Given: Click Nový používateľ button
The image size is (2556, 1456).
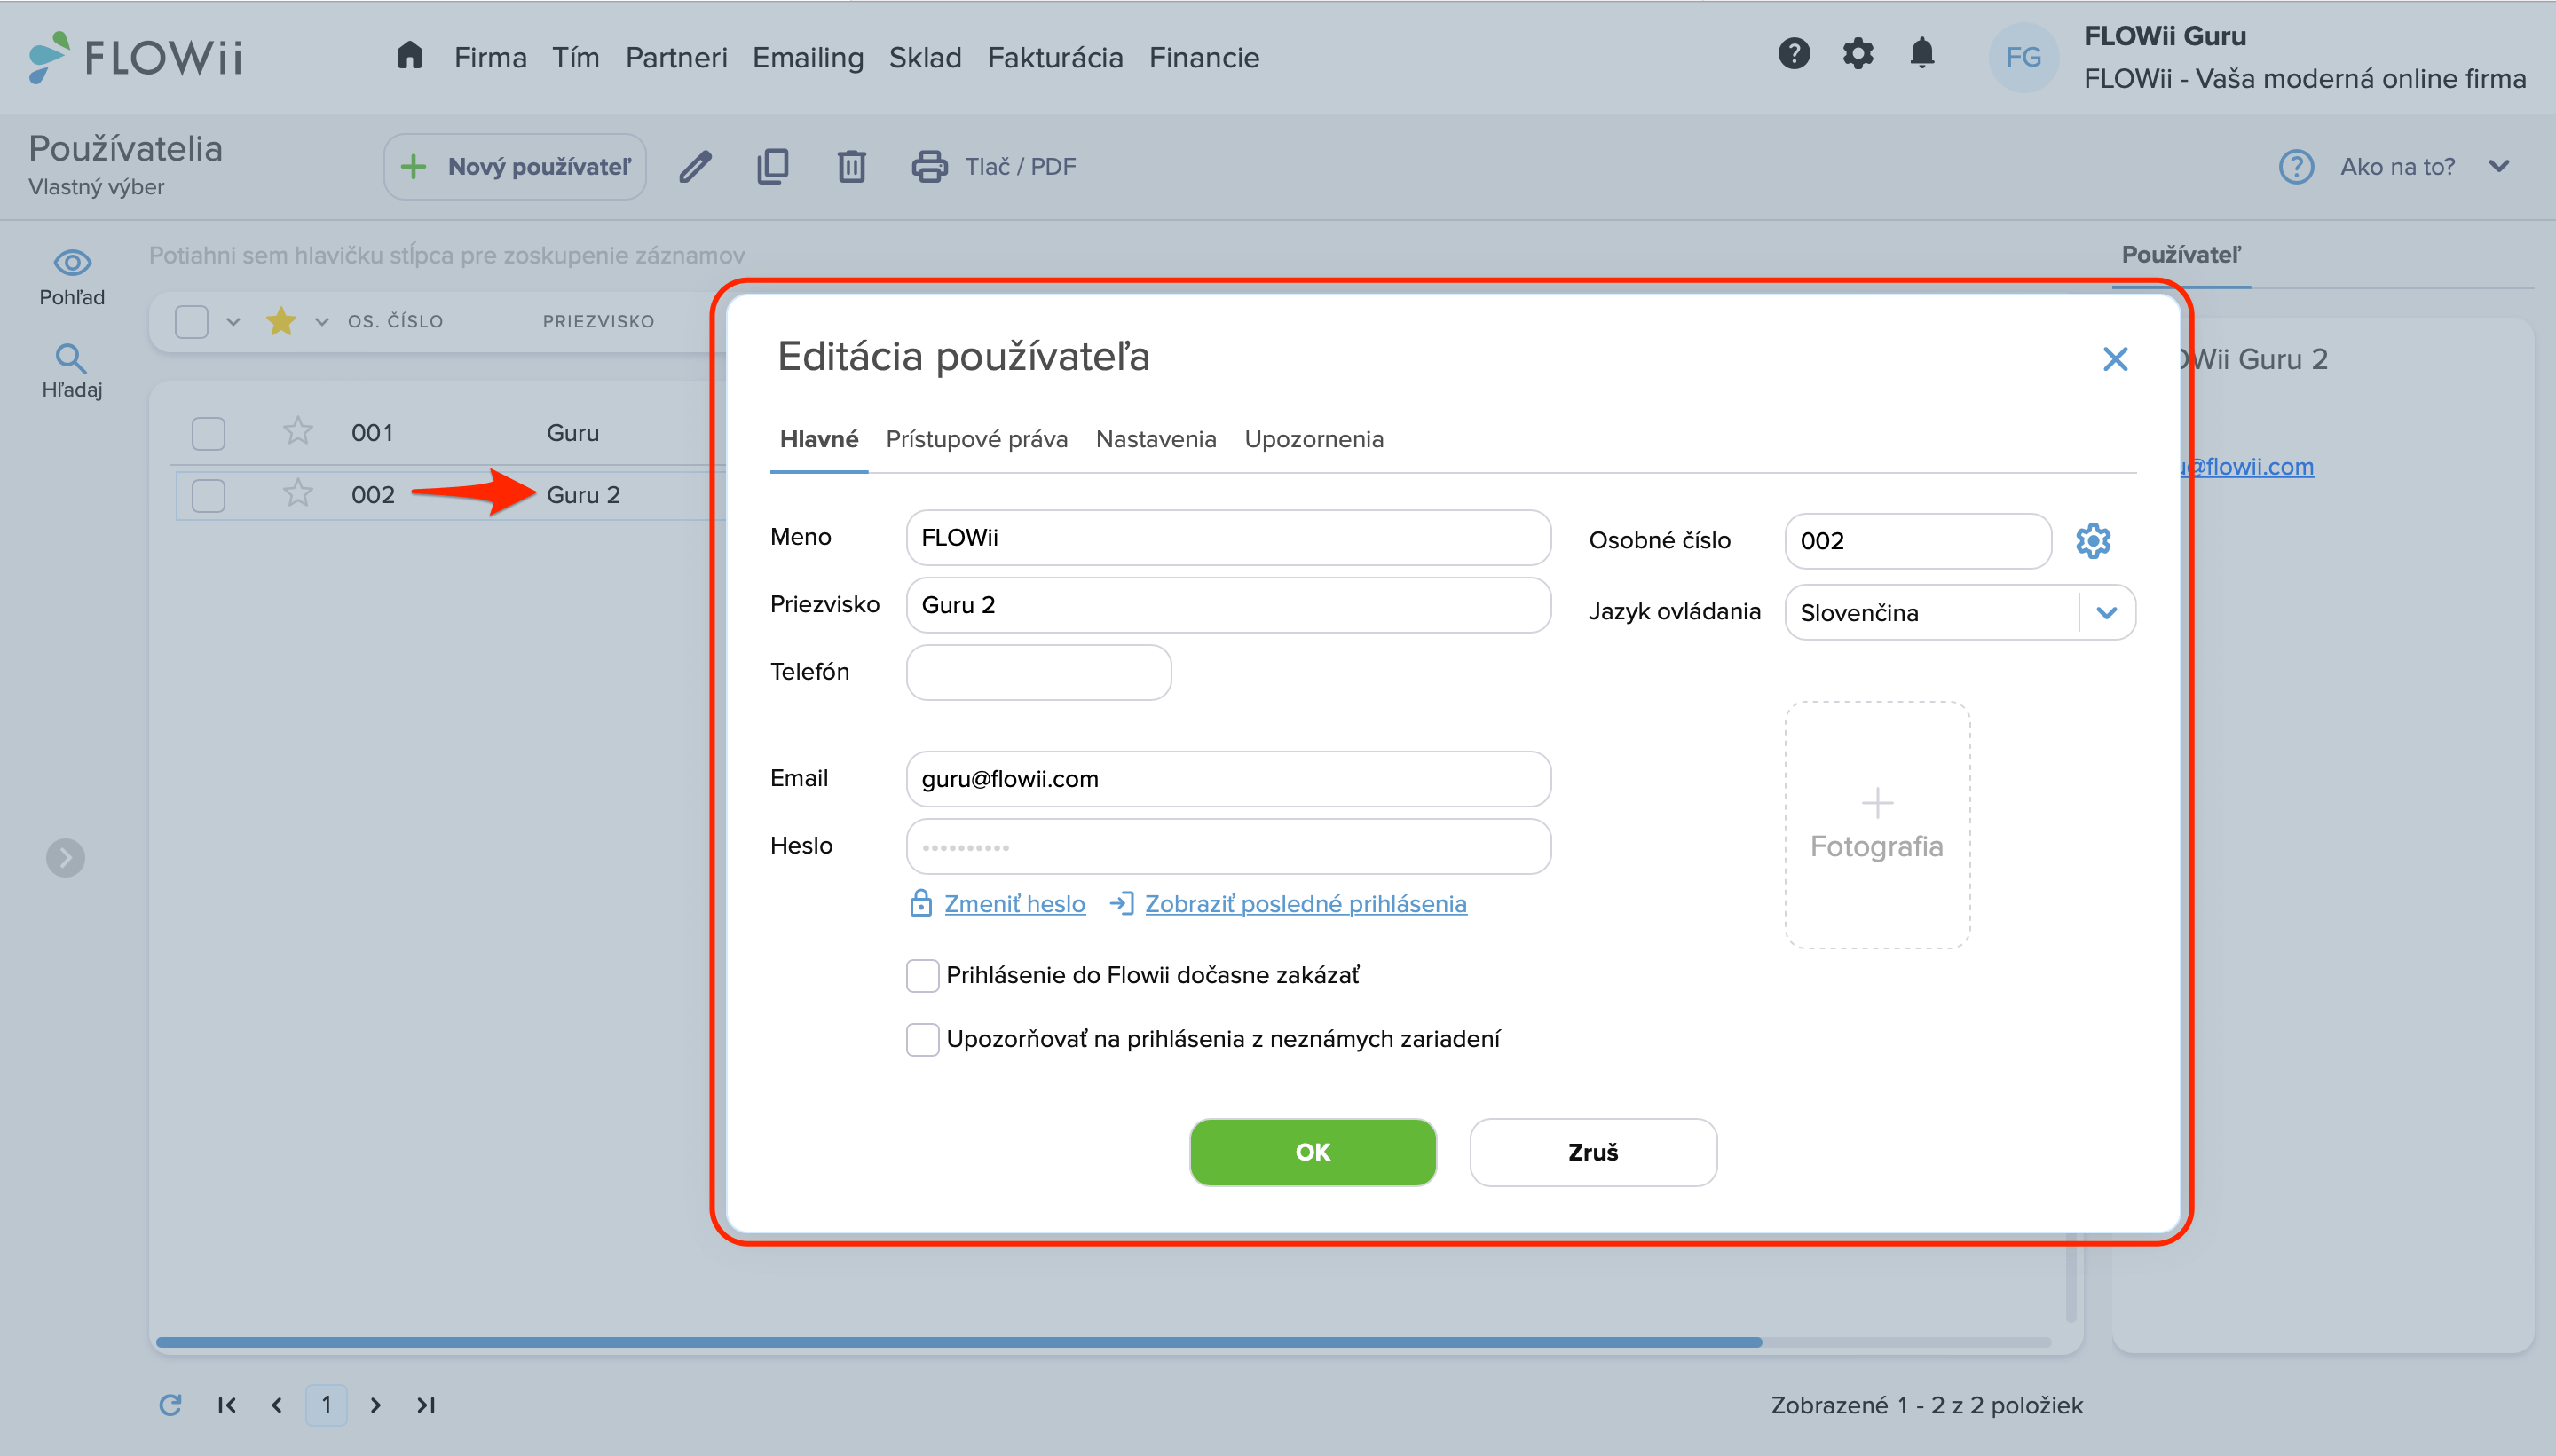Looking at the screenshot, I should (515, 166).
